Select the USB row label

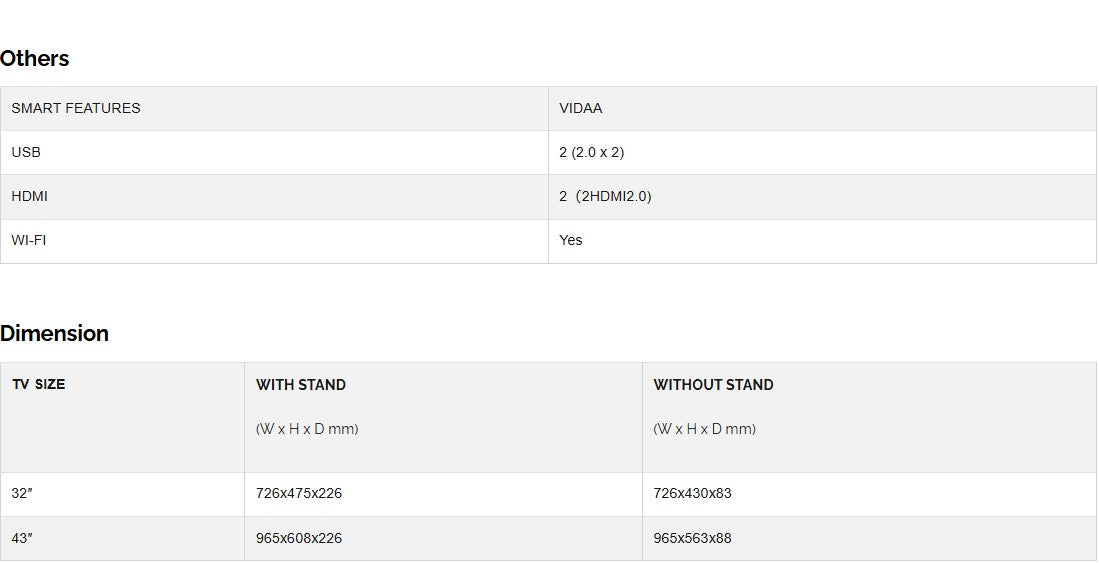coord(26,152)
